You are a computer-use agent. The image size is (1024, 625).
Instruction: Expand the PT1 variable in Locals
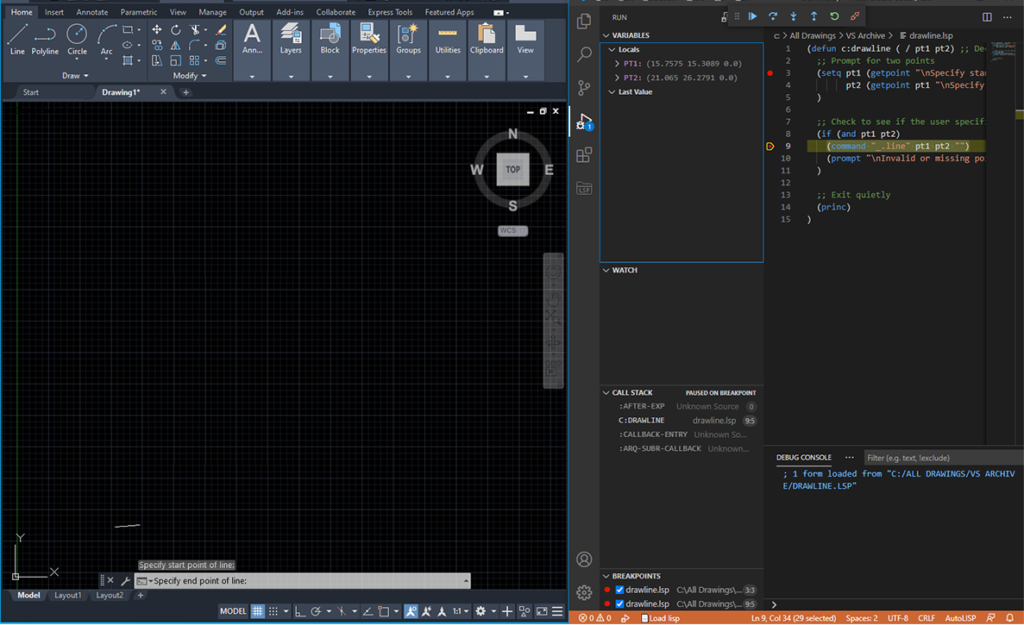pyautogui.click(x=615, y=62)
